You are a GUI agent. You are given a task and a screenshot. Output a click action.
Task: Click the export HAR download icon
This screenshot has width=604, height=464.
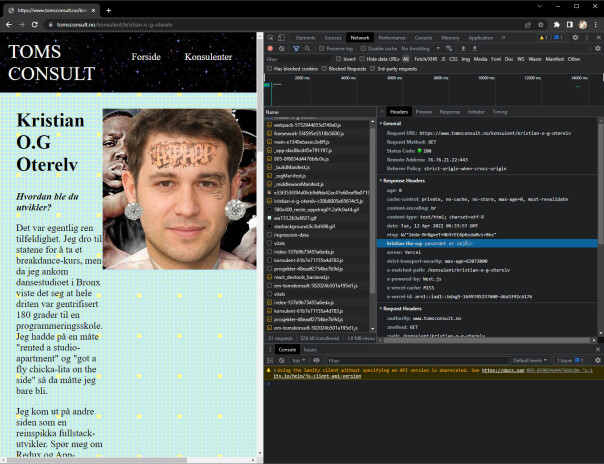coord(475,49)
